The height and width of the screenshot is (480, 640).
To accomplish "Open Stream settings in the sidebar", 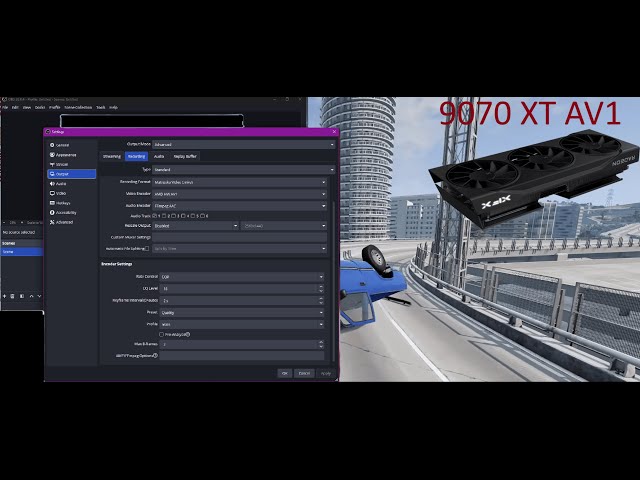I will tap(71, 164).
